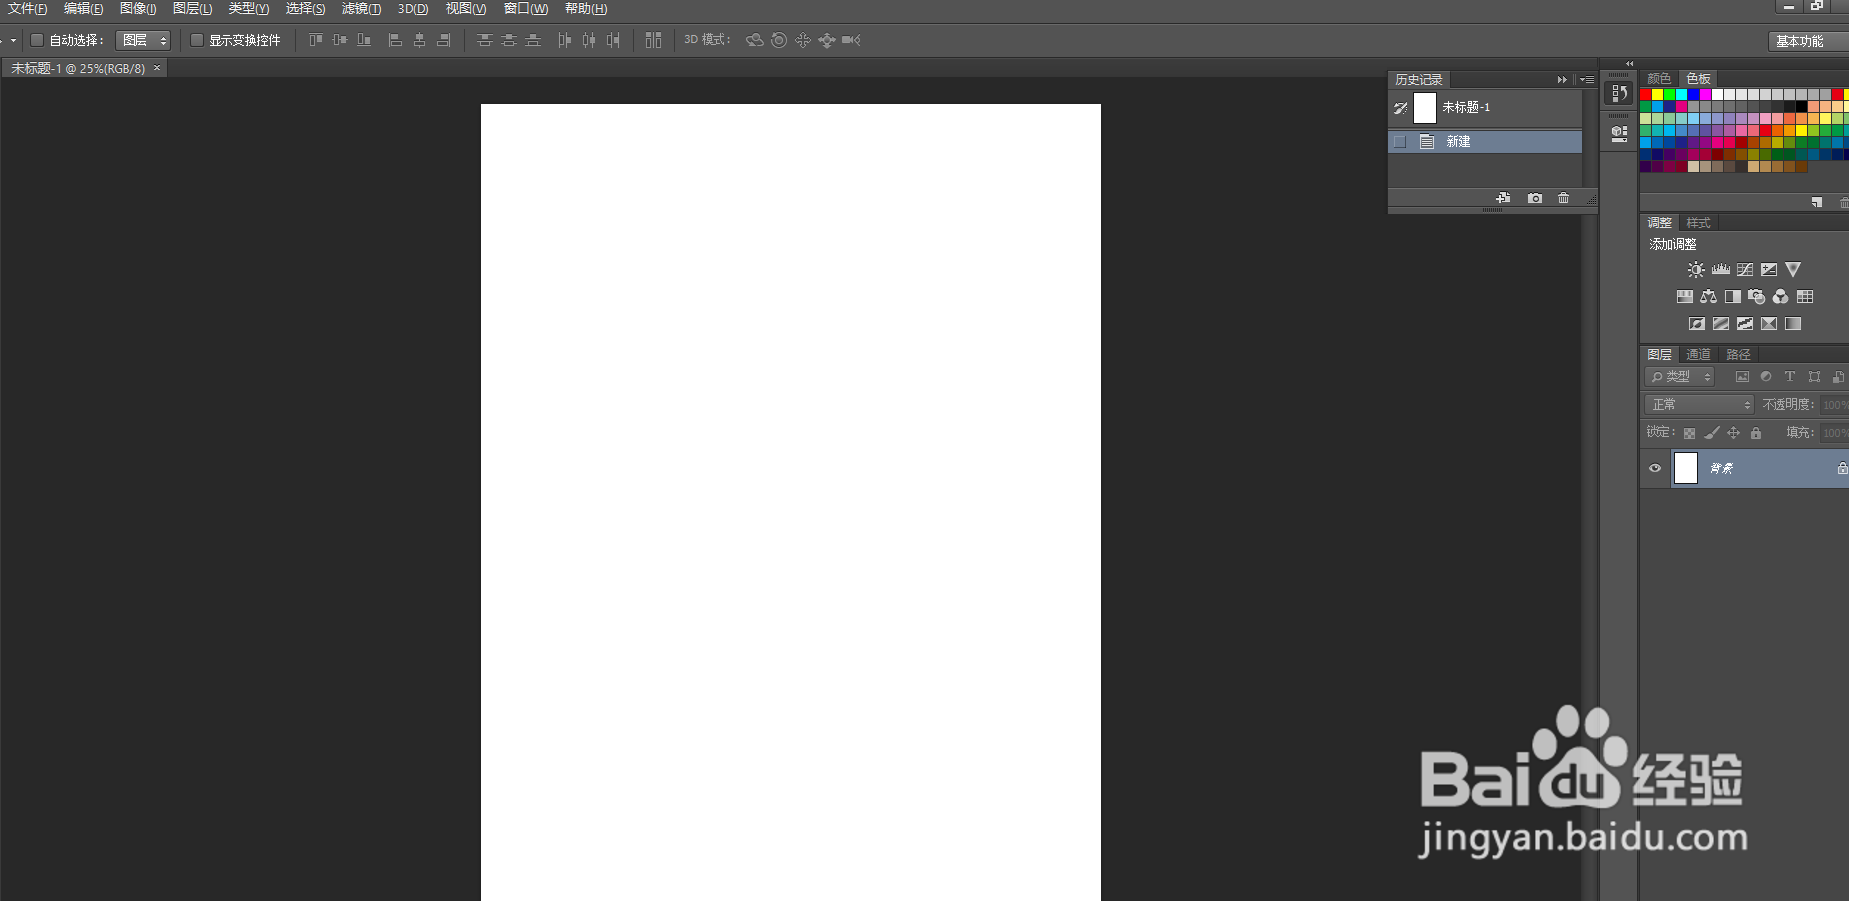This screenshot has height=901, width=1849.
Task: Add Vibrance adjustment triangle icon
Action: point(1793,270)
